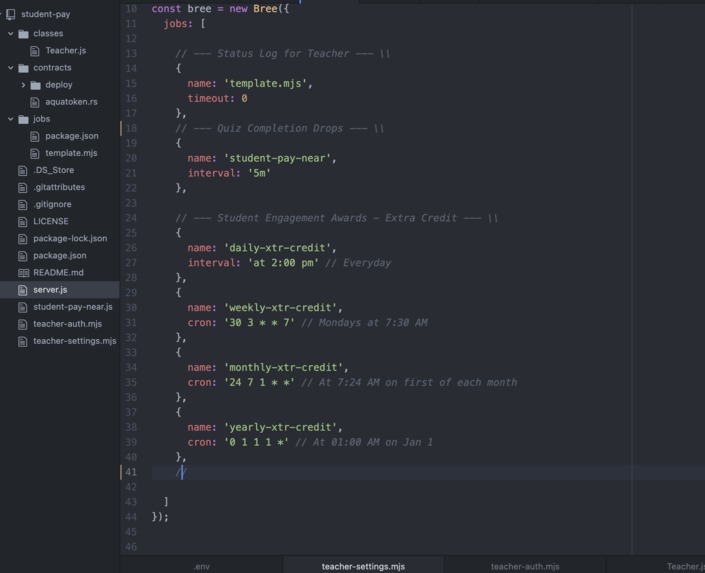Image resolution: width=705 pixels, height=573 pixels.
Task: Open aquatoken.rs file in tree
Action: point(71,102)
